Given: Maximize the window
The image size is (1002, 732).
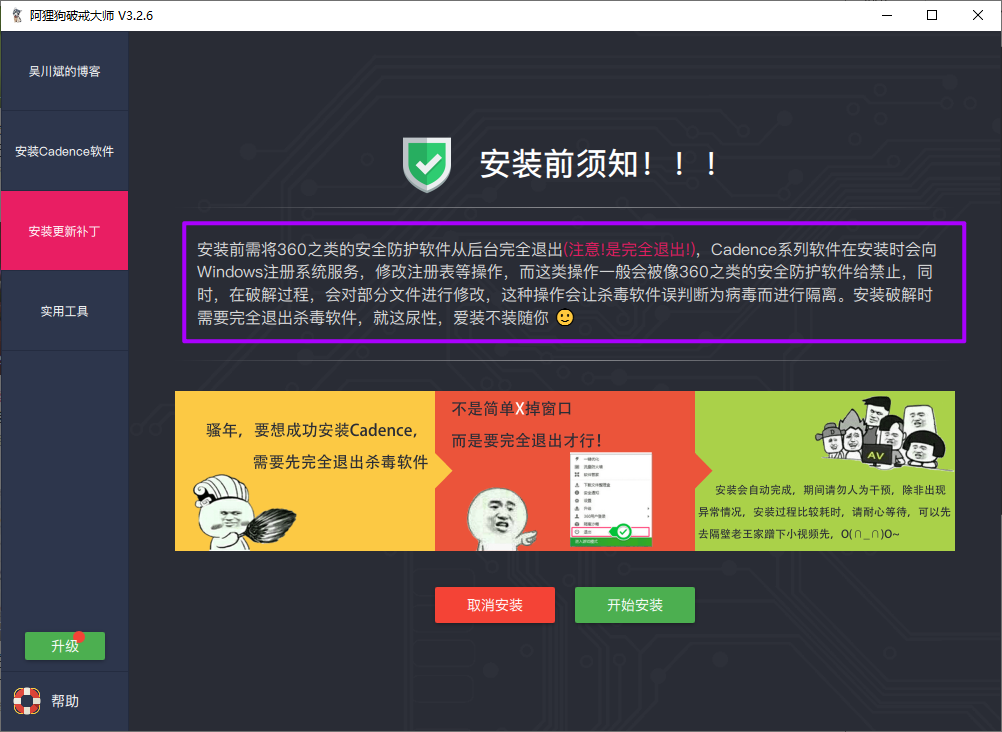Looking at the screenshot, I should (x=932, y=15).
